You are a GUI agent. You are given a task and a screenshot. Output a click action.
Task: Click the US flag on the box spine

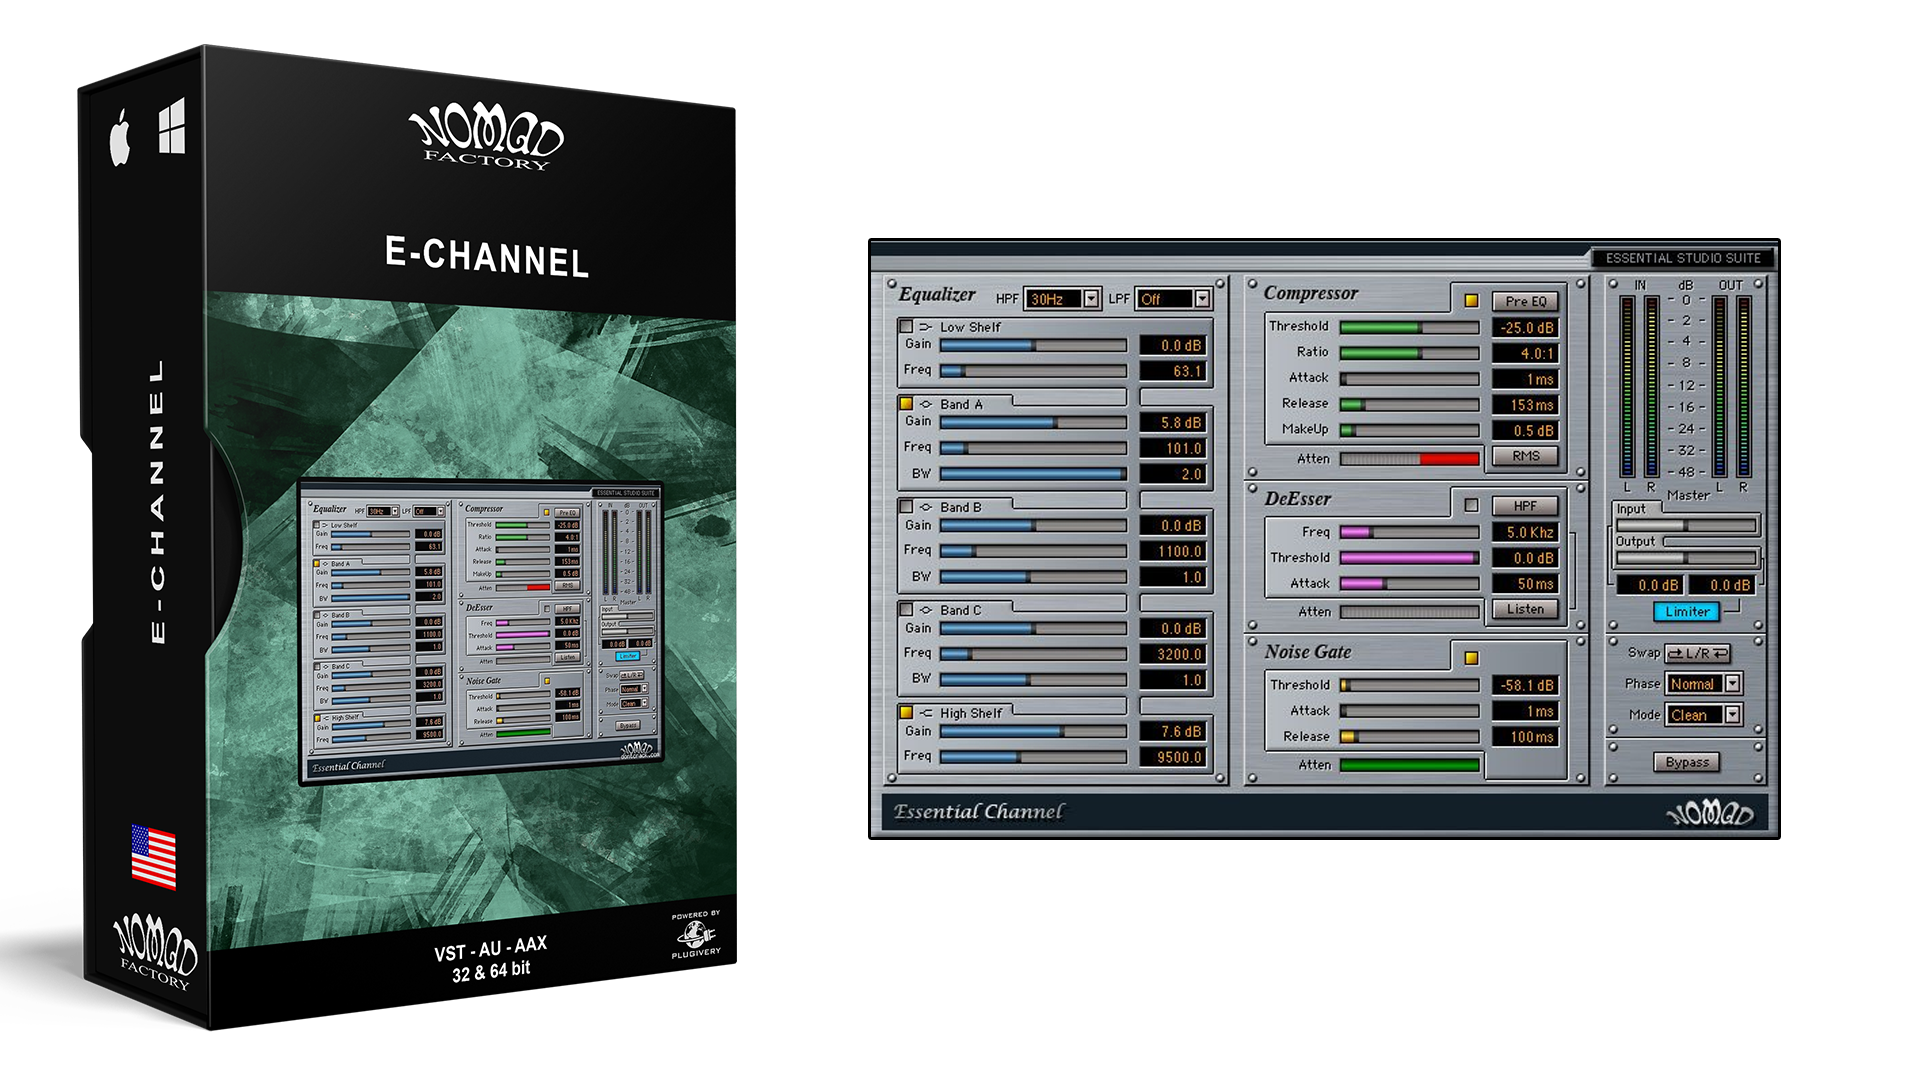154,857
